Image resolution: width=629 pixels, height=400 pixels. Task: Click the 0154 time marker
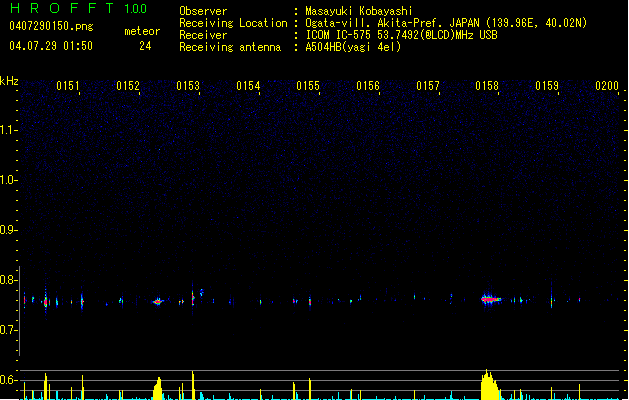pyautogui.click(x=248, y=86)
